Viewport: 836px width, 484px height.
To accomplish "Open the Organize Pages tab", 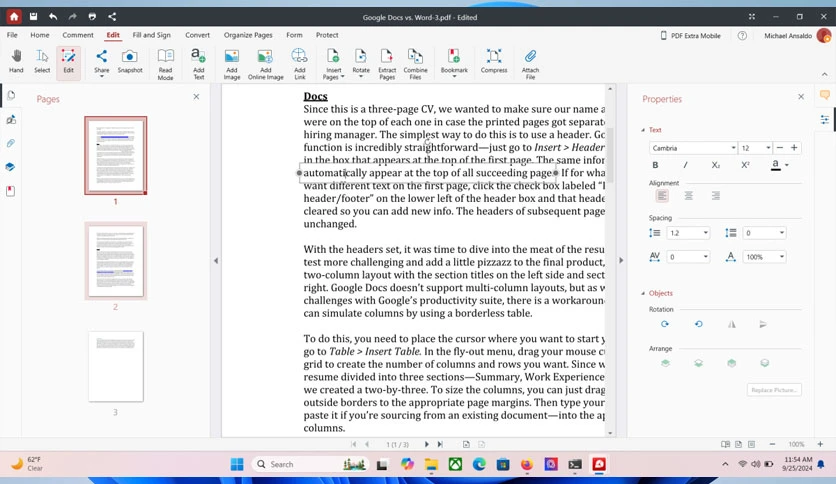I will [x=248, y=35].
